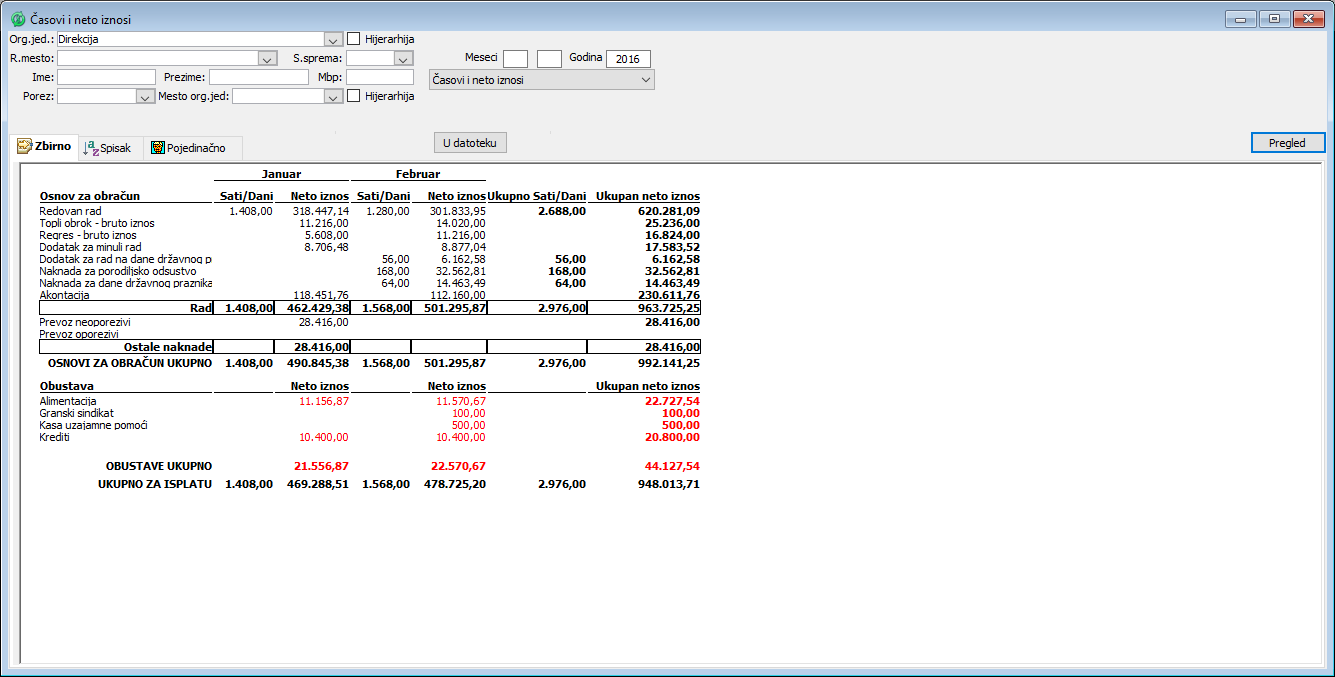Minimize the window
The image size is (1335, 677).
[1241, 19]
